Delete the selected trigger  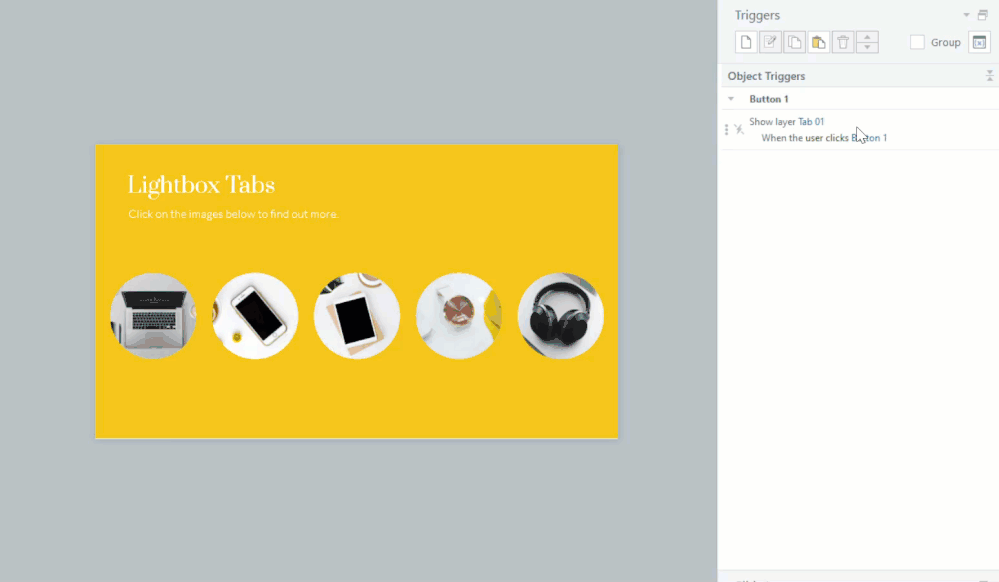pyautogui.click(x=842, y=42)
